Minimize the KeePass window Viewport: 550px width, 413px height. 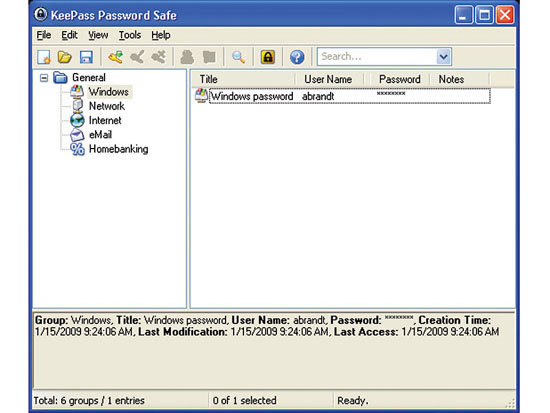464,15
